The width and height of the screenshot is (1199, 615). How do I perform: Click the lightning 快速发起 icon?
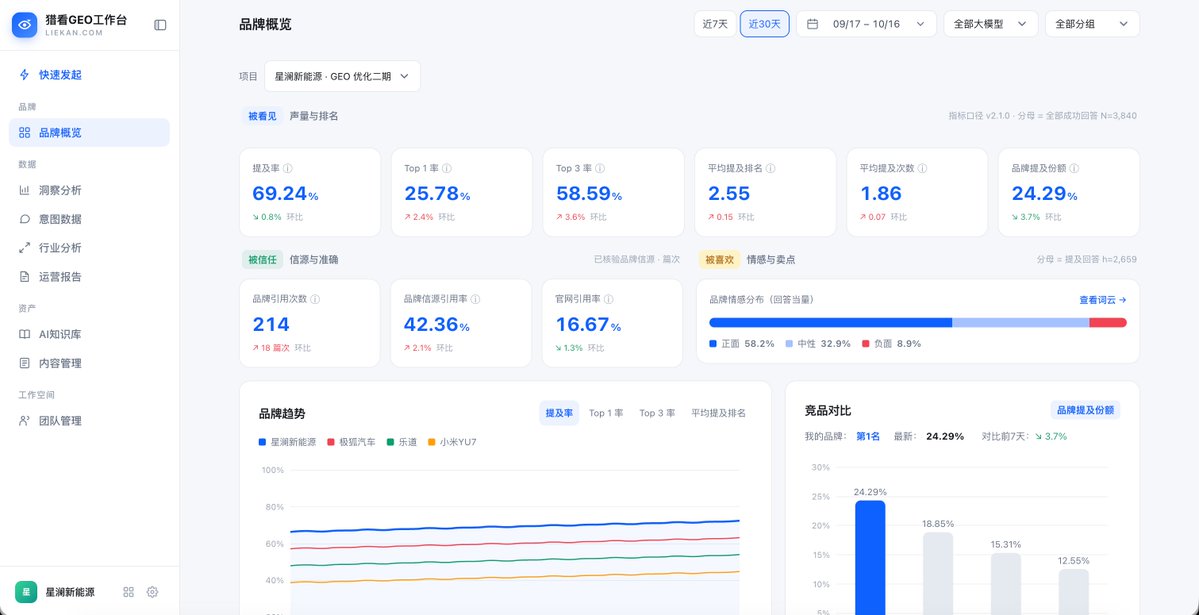click(x=24, y=75)
